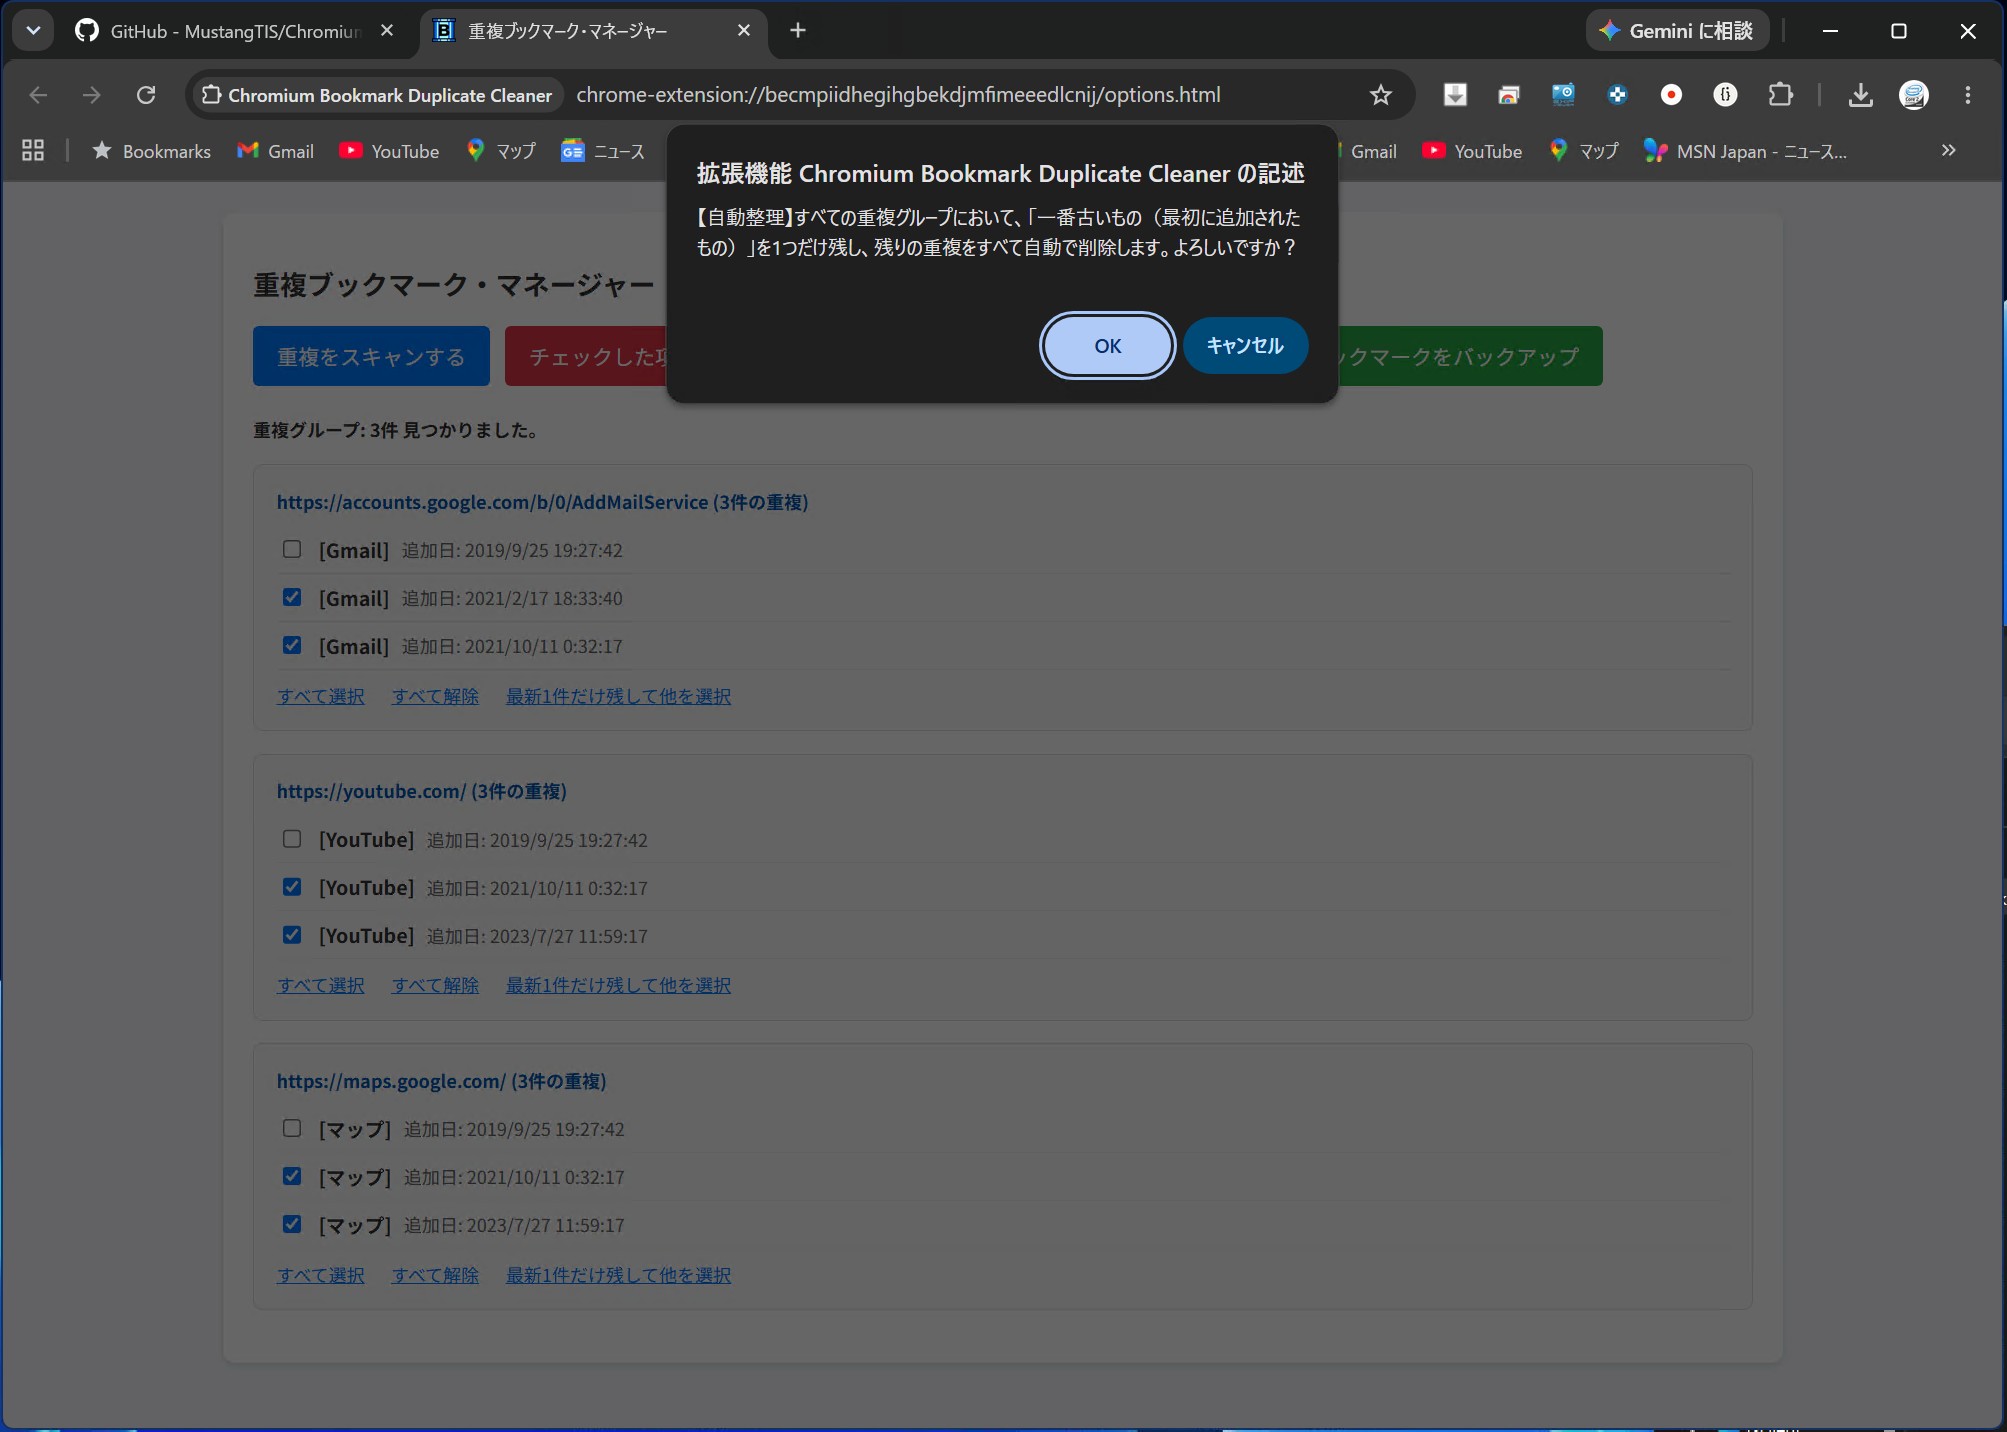Viewport: 2007px width, 1432px height.
Task: Click the https://maps.google.com/ group heading
Action: click(442, 1081)
